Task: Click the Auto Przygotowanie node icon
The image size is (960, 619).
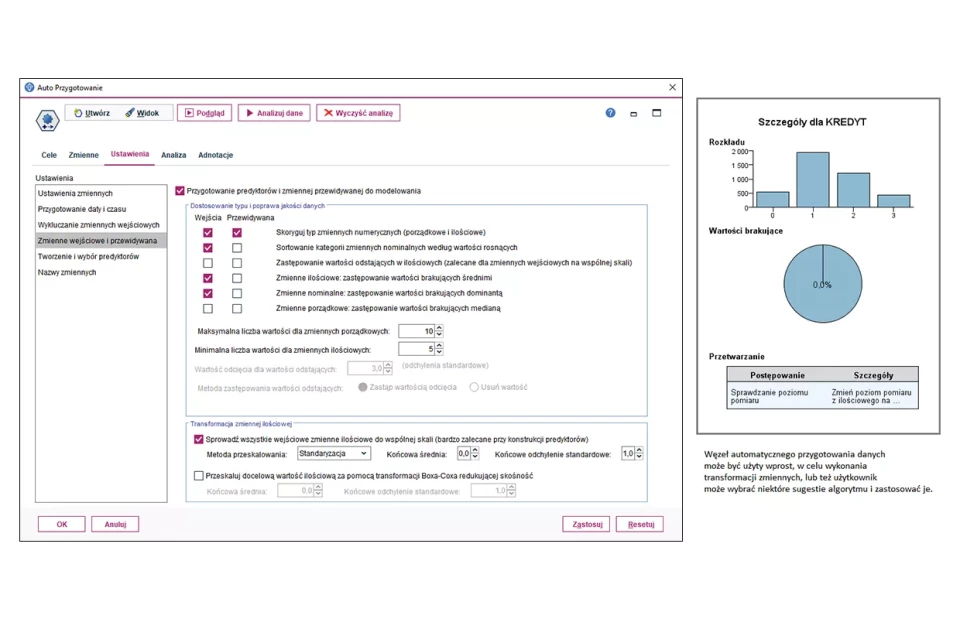Action: [x=47, y=121]
